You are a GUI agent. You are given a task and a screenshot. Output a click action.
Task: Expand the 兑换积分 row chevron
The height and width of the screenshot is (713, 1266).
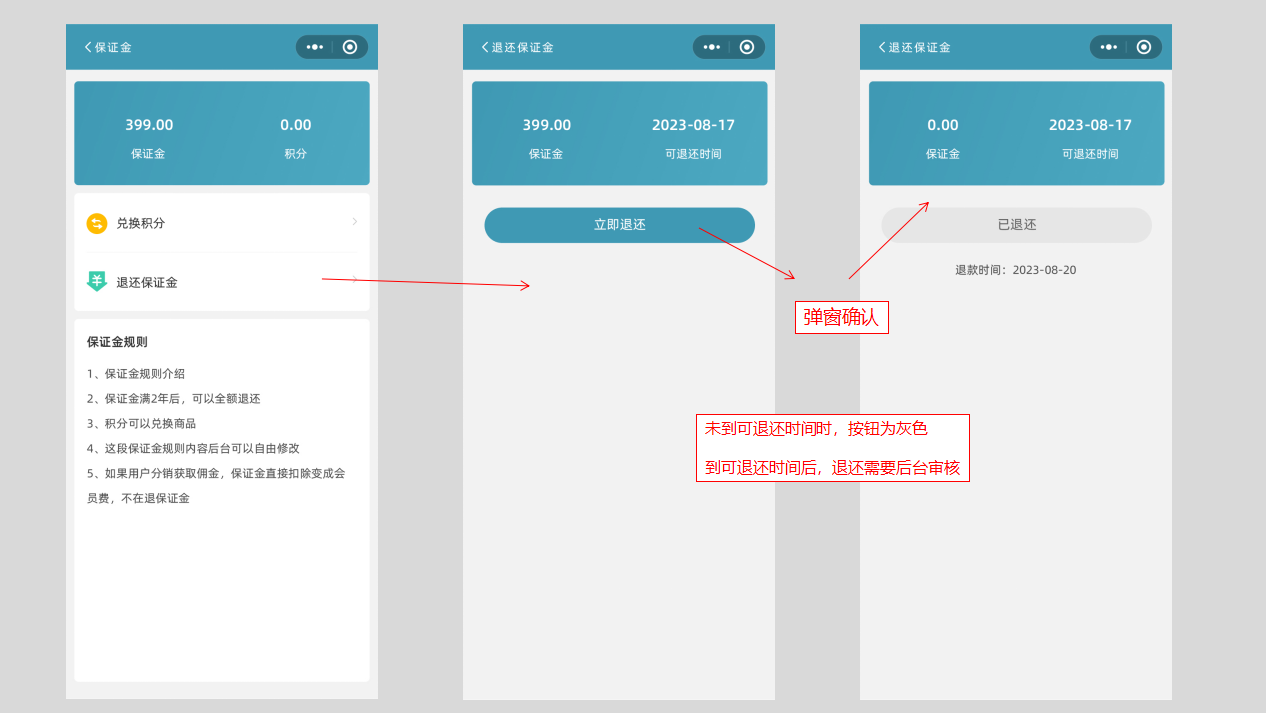pyautogui.click(x=354, y=221)
